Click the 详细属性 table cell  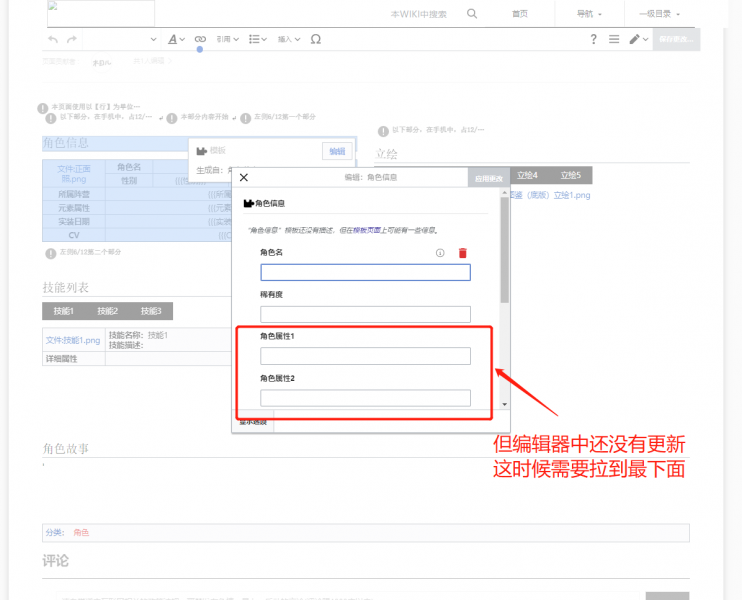tap(74, 359)
